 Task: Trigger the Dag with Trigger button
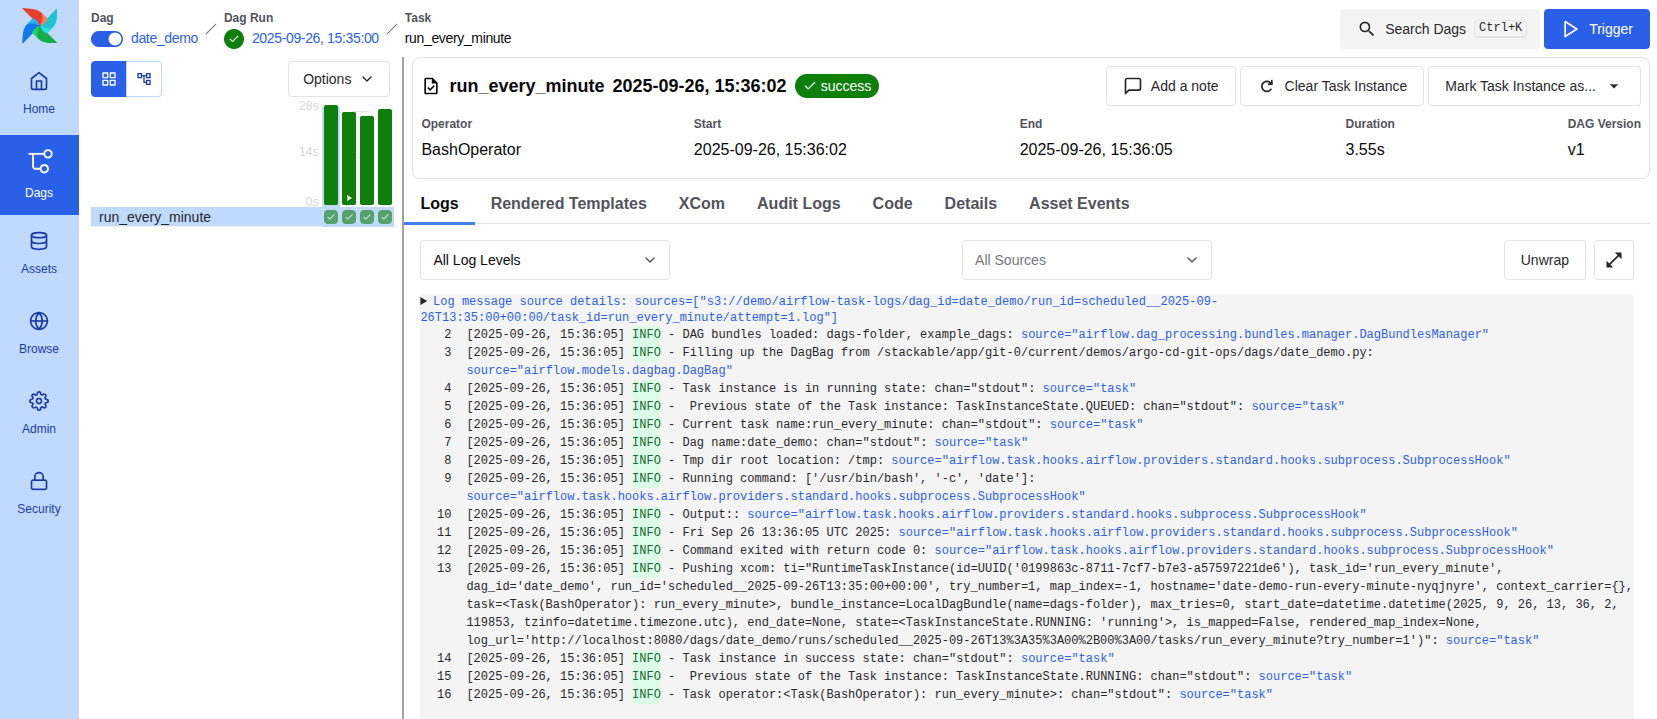coord(1596,29)
